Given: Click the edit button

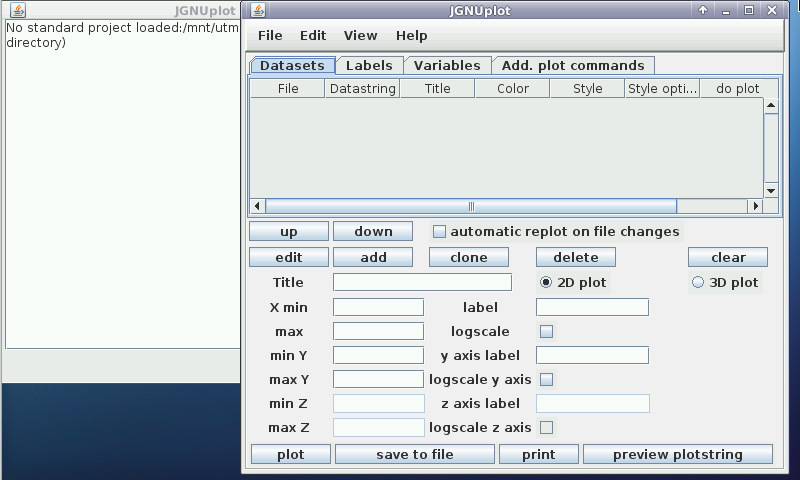Looking at the screenshot, I should (x=289, y=257).
